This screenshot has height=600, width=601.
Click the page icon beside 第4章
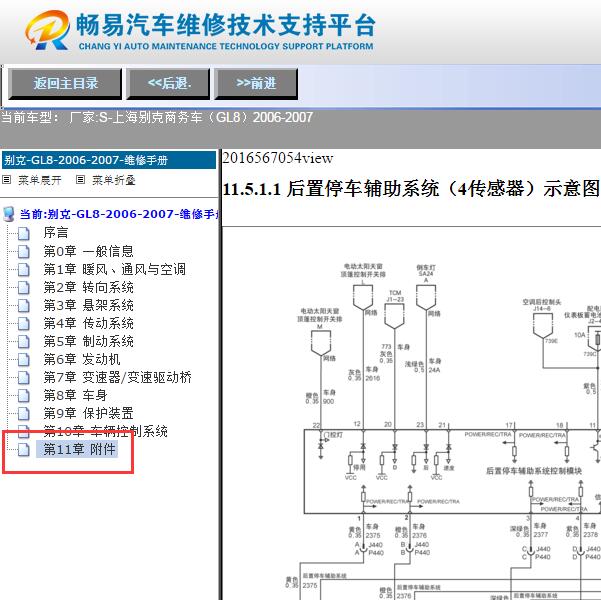24,324
